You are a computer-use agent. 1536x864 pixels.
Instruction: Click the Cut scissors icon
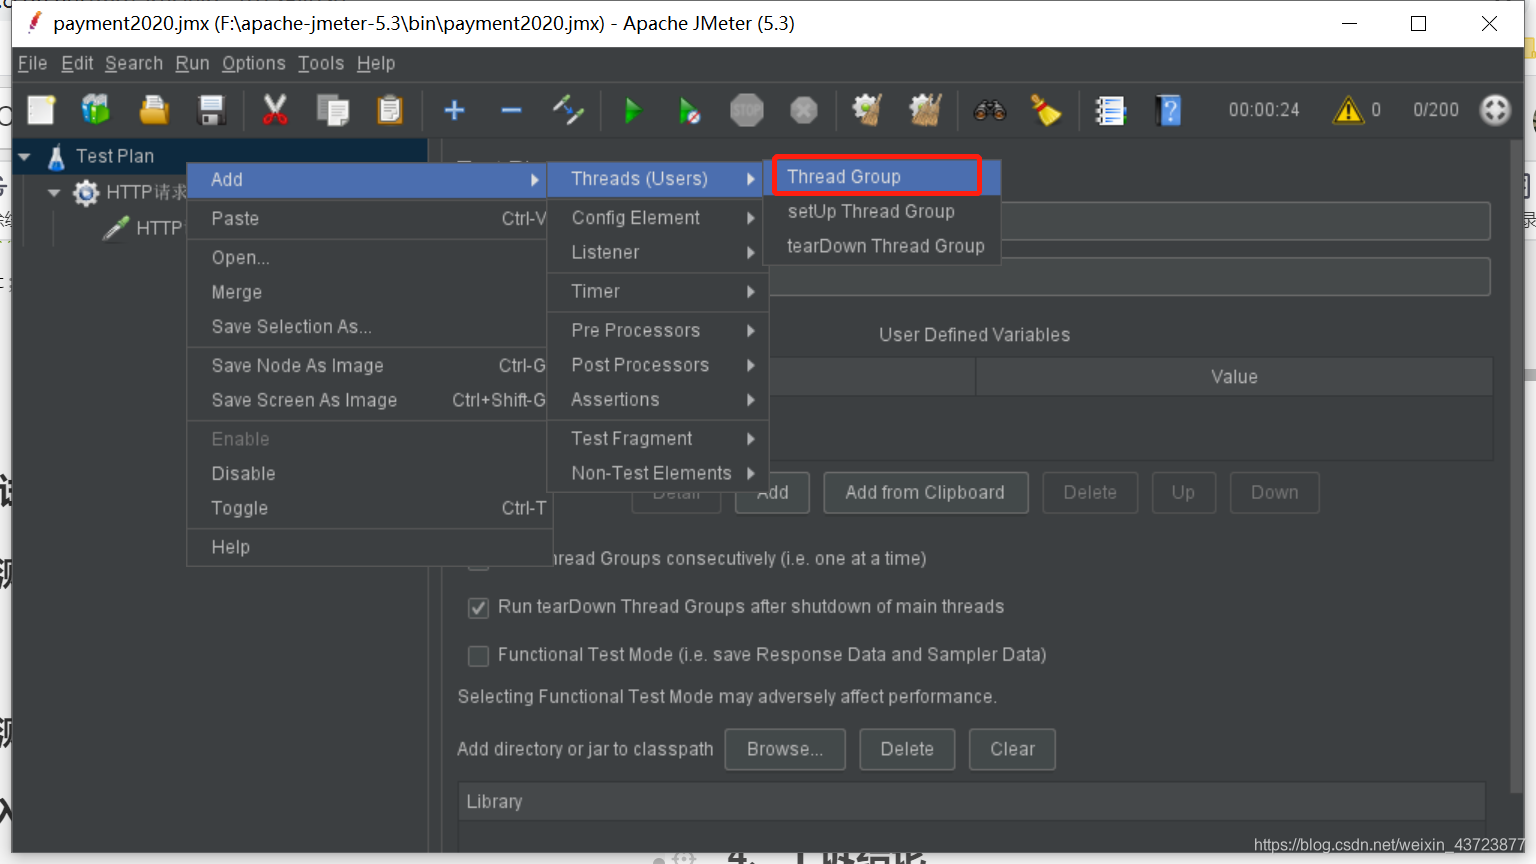pyautogui.click(x=275, y=110)
